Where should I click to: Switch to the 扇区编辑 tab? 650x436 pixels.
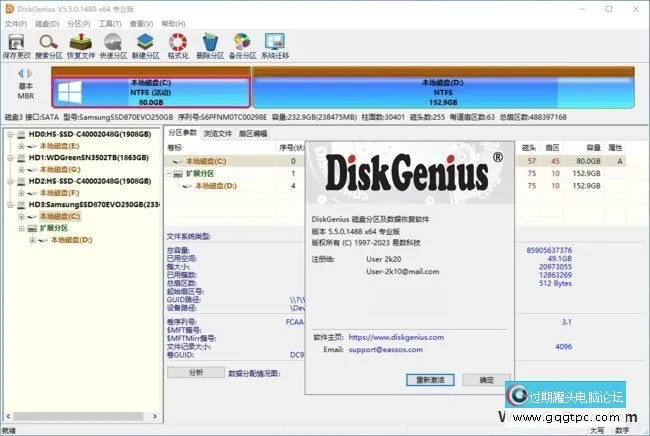point(253,133)
